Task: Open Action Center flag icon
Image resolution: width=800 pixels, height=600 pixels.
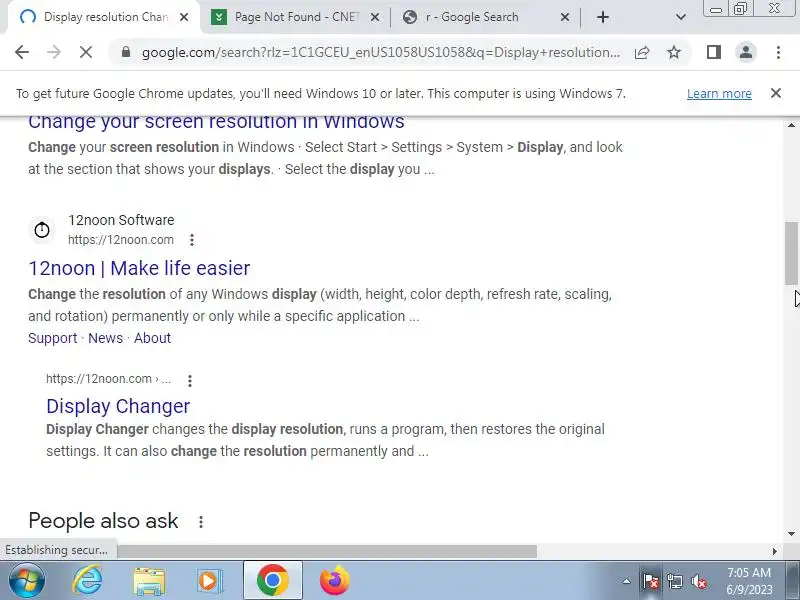Action: pos(650,581)
